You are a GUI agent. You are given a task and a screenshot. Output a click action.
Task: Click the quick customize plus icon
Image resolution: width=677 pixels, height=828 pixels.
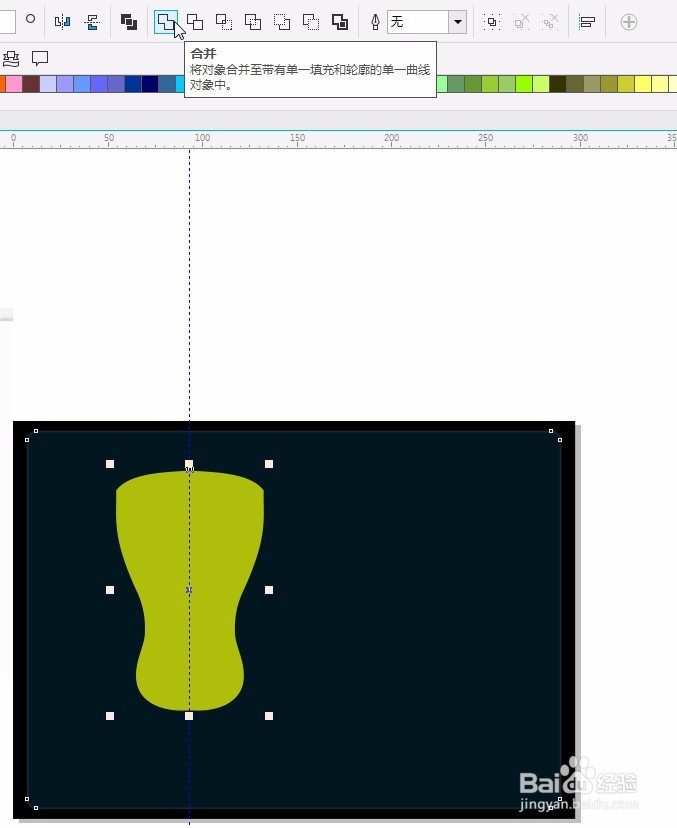[628, 22]
